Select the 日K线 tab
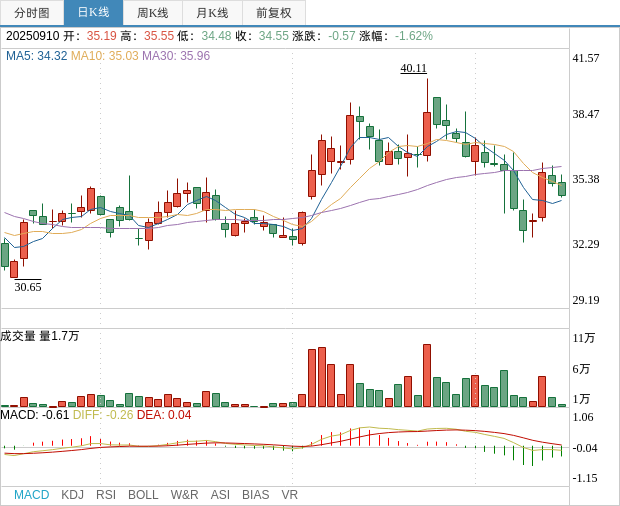The image size is (620, 506). (x=93, y=13)
